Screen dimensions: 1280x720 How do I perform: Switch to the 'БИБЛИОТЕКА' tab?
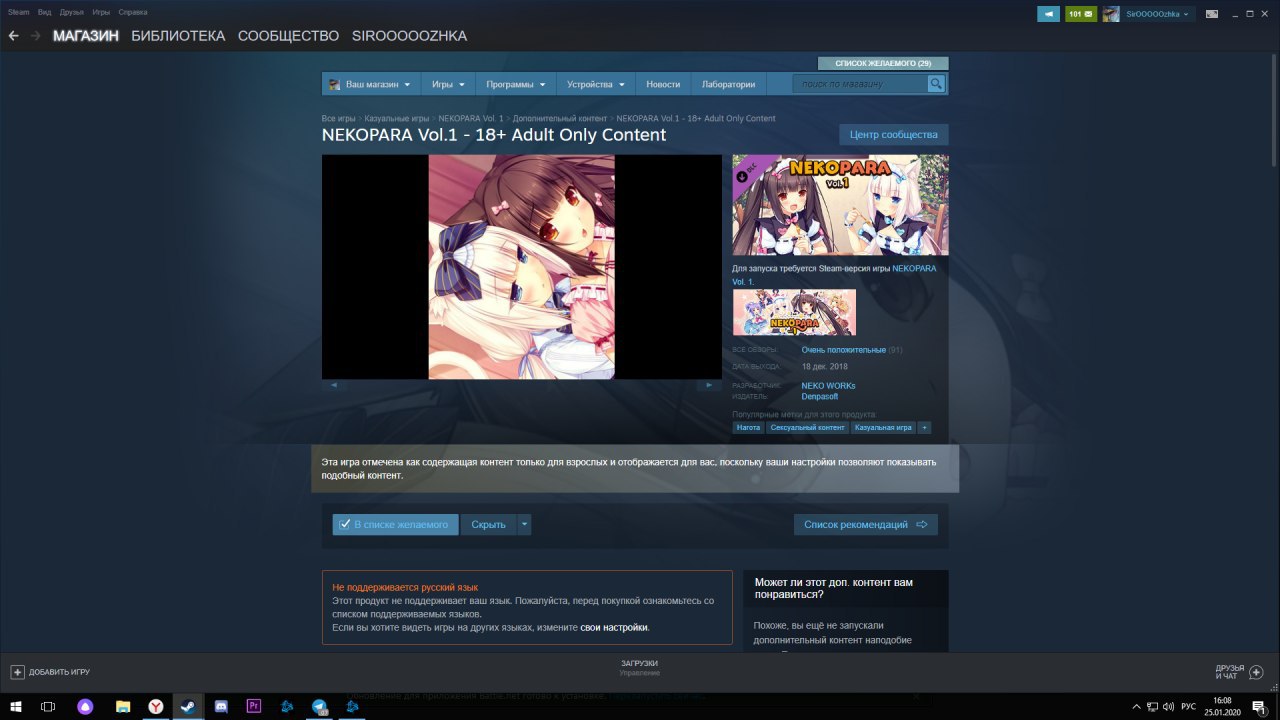tap(178, 36)
